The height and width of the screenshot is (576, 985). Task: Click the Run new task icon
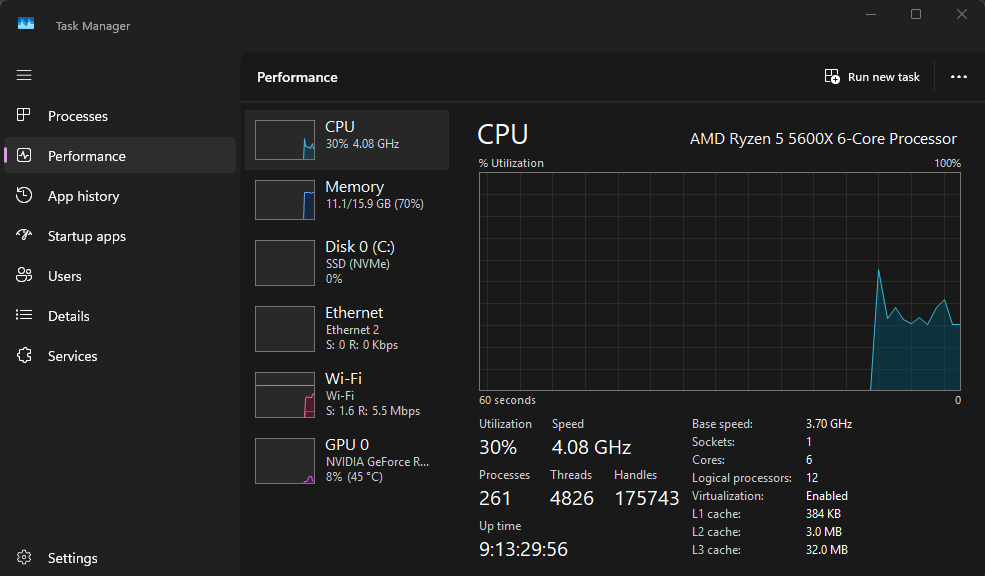click(x=832, y=77)
